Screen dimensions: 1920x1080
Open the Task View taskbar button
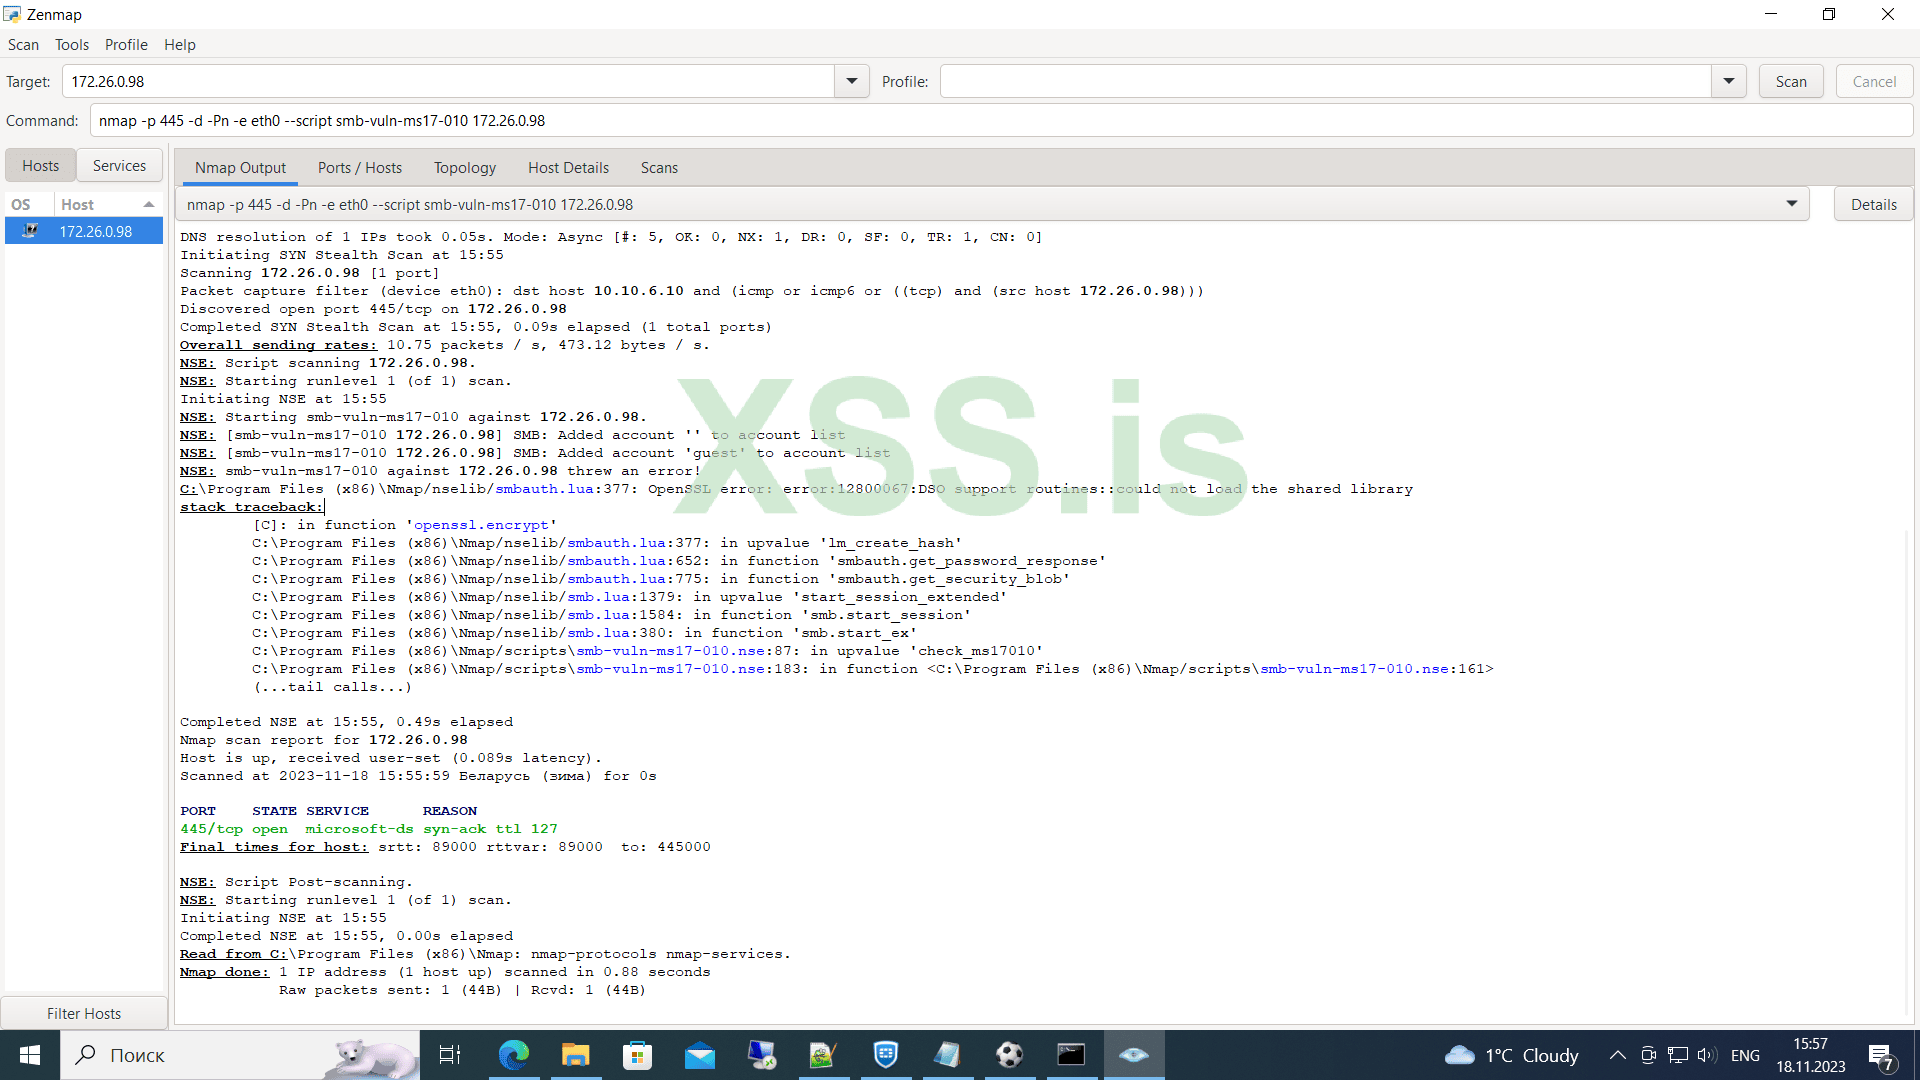pos(450,1055)
